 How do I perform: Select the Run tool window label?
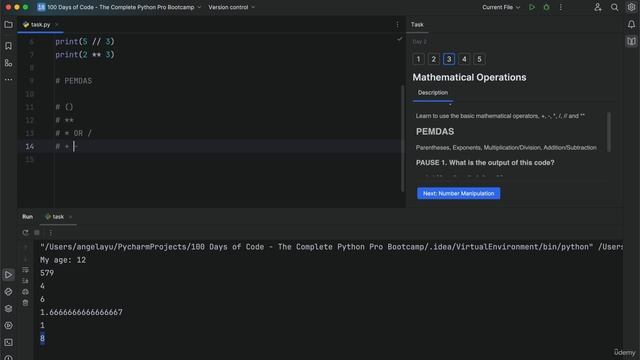[x=27, y=217]
